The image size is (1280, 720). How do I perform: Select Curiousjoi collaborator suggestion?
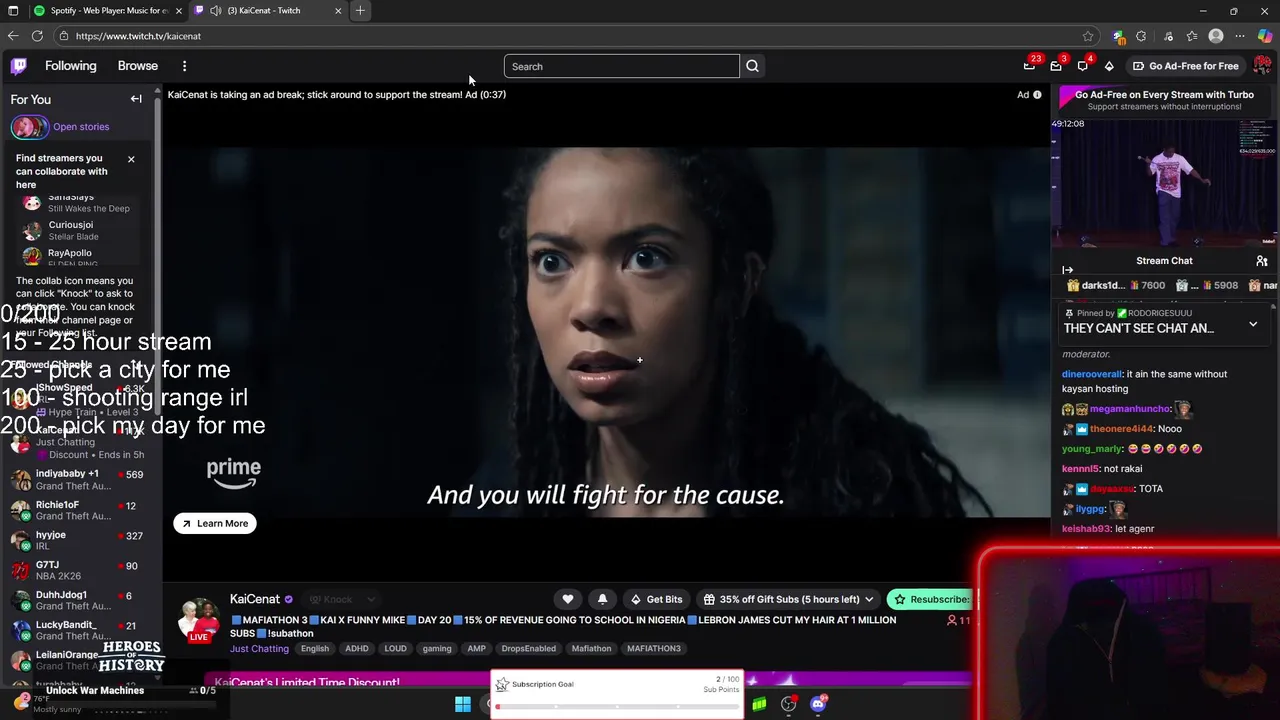click(78, 231)
